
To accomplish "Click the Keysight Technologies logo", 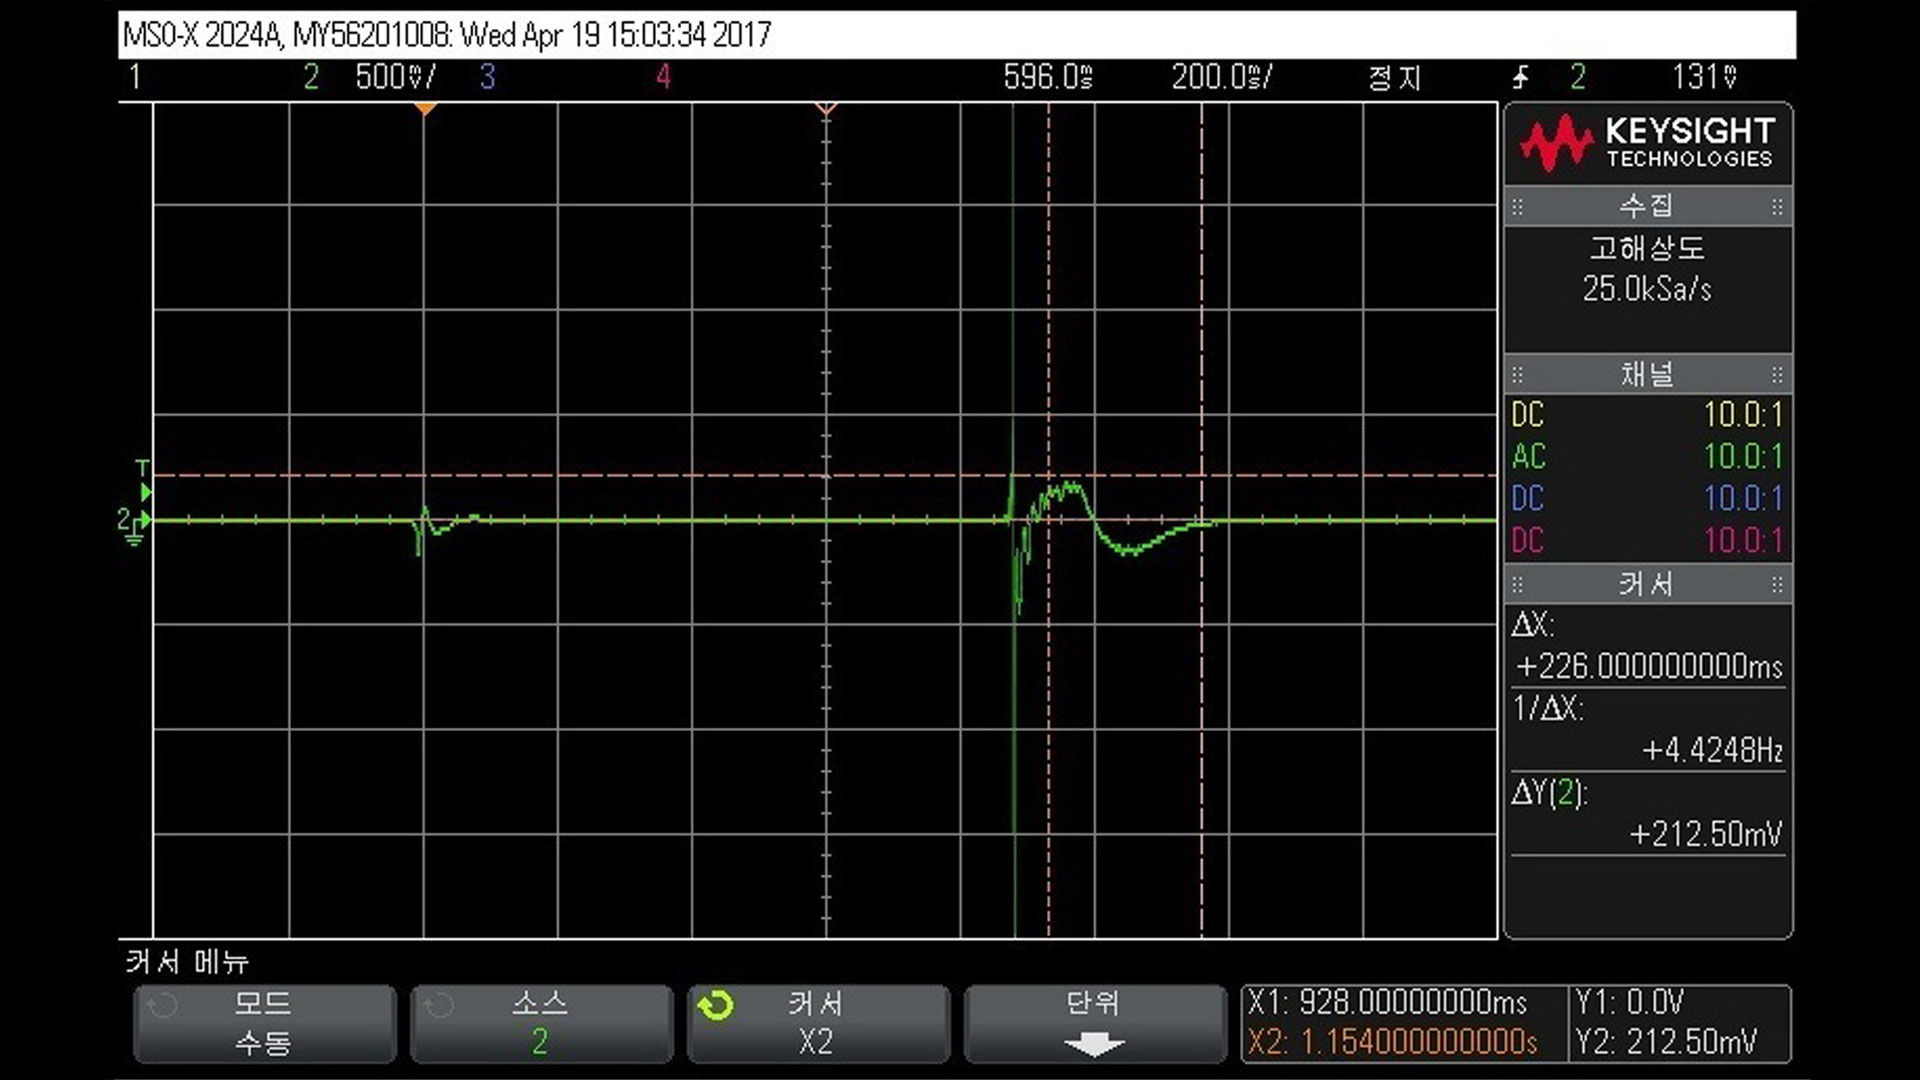I will pyautogui.click(x=1647, y=143).
